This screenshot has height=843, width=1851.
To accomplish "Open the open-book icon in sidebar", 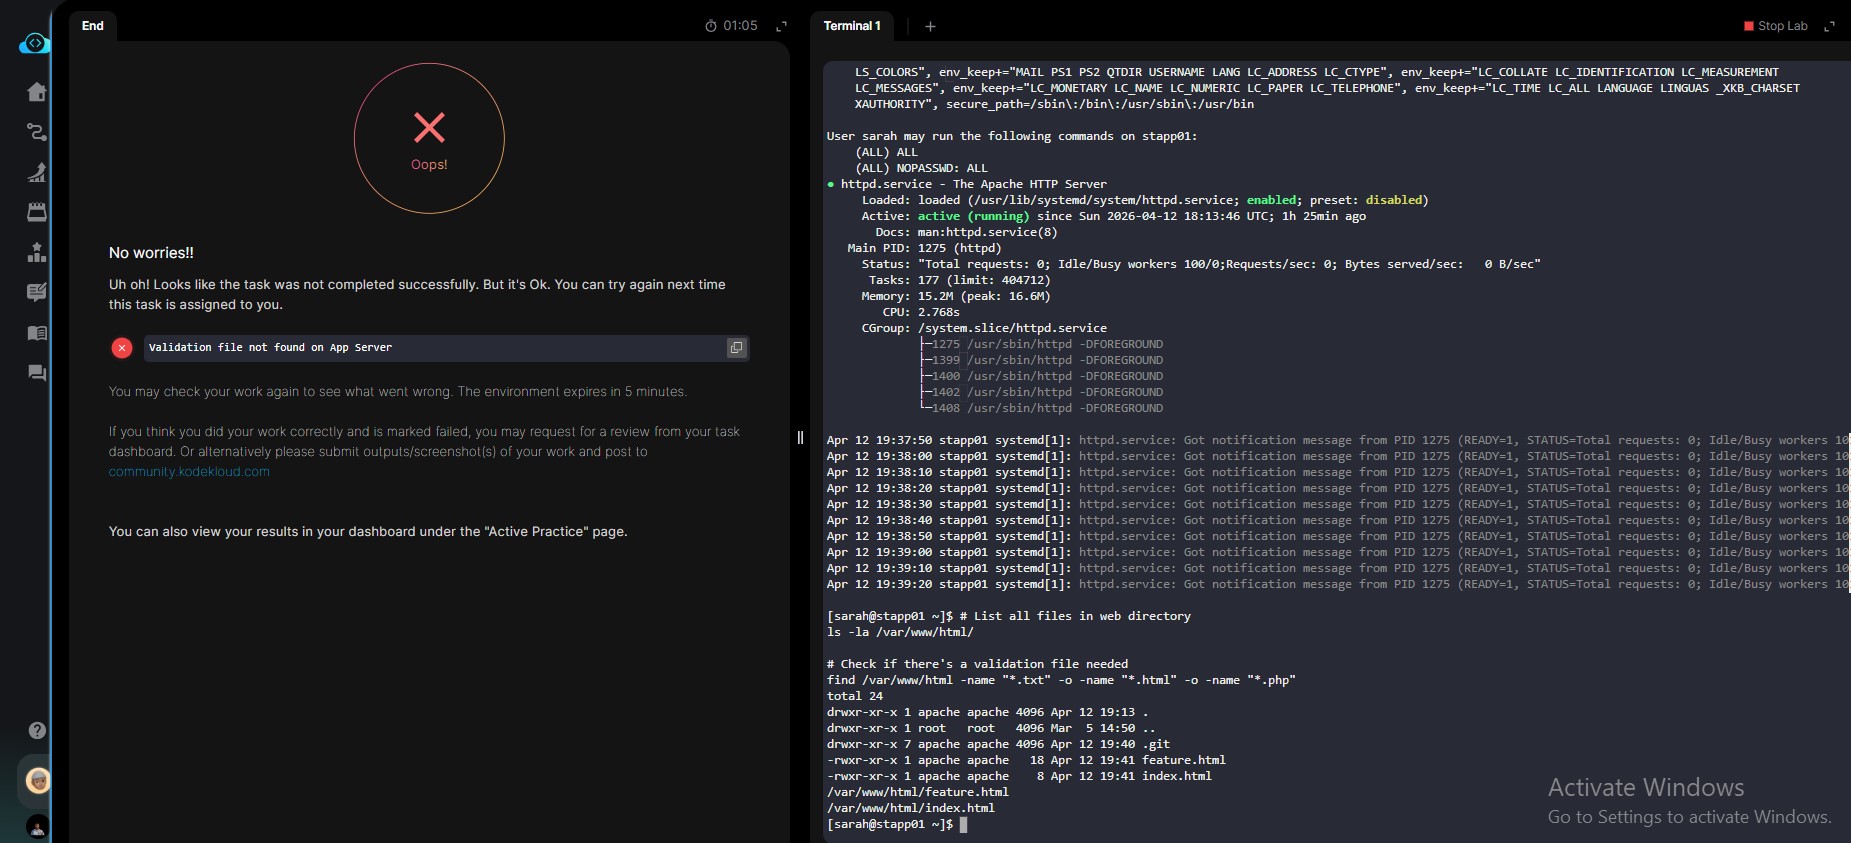I will click(x=37, y=333).
